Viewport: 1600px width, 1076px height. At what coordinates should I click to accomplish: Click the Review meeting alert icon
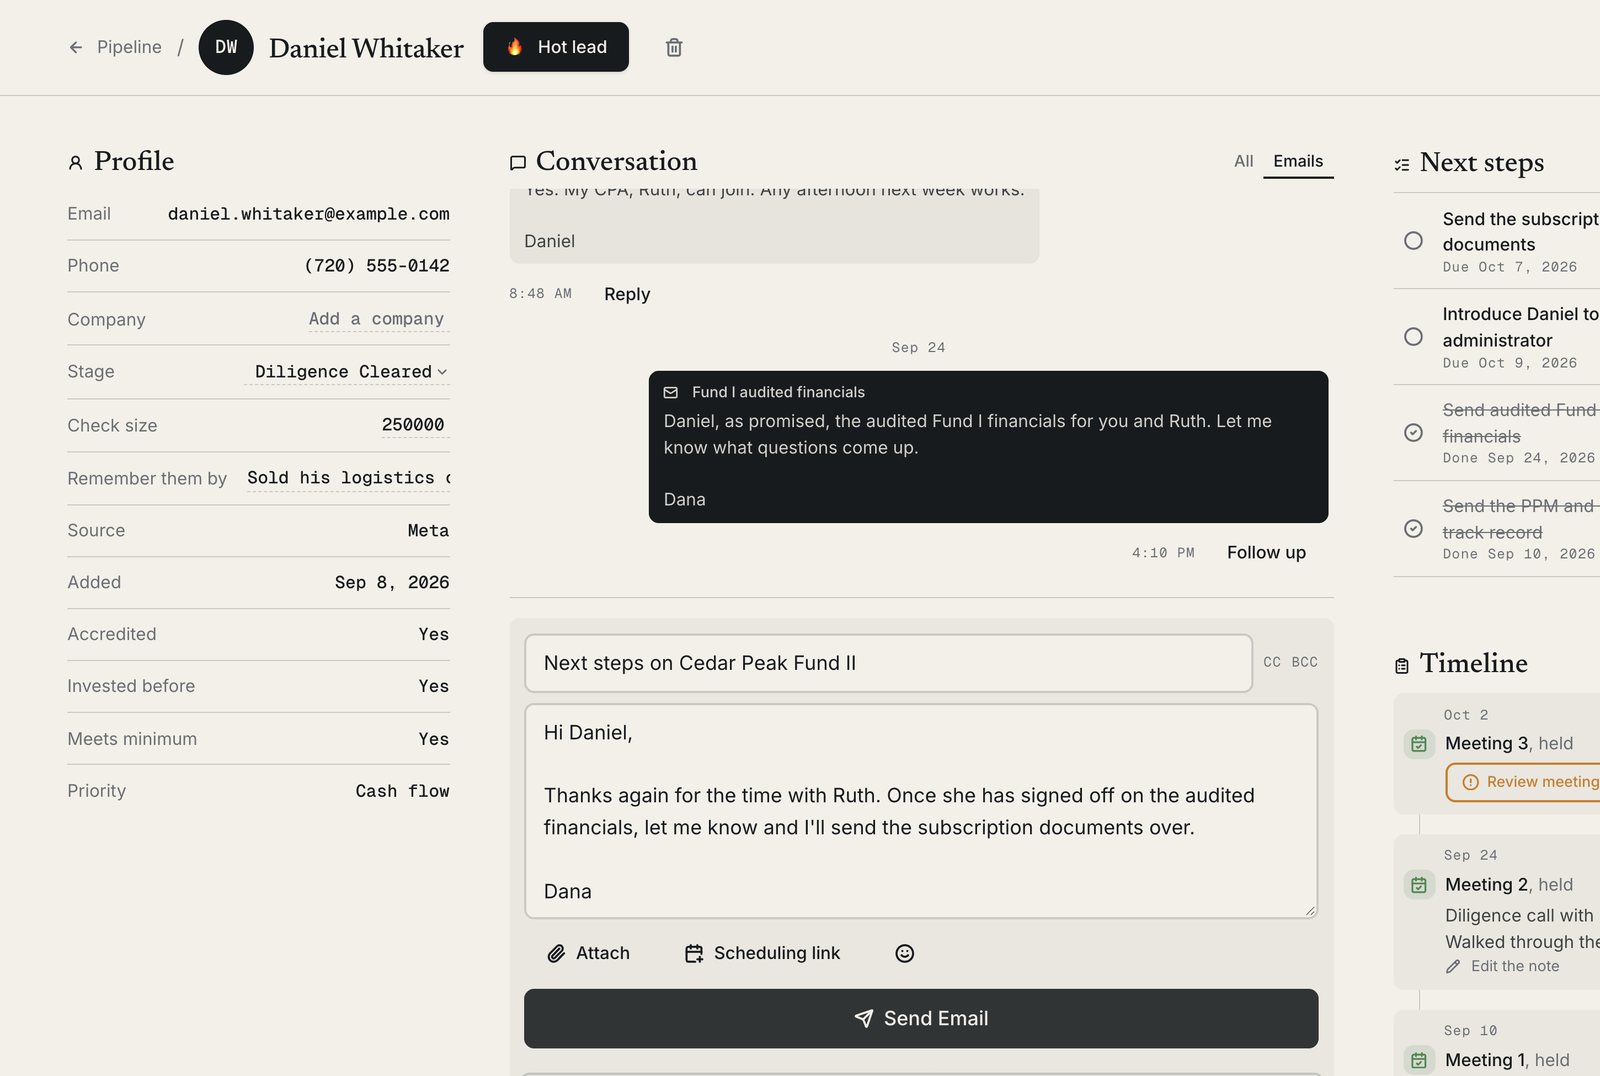(x=1470, y=782)
